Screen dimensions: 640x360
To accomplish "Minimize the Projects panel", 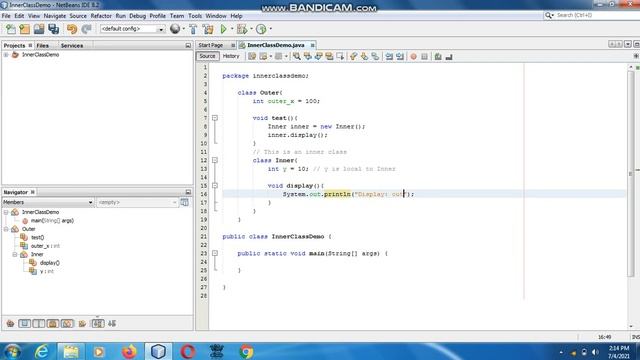I will (188, 45).
